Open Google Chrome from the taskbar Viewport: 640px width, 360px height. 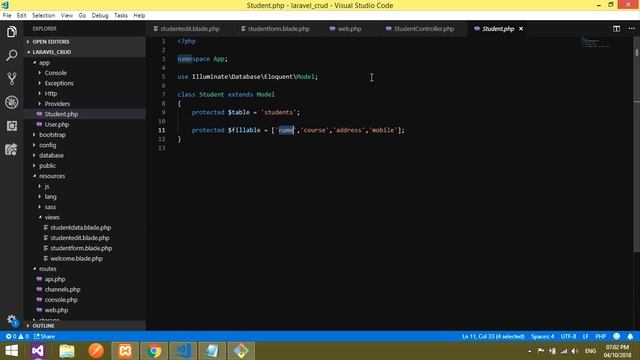click(154, 351)
